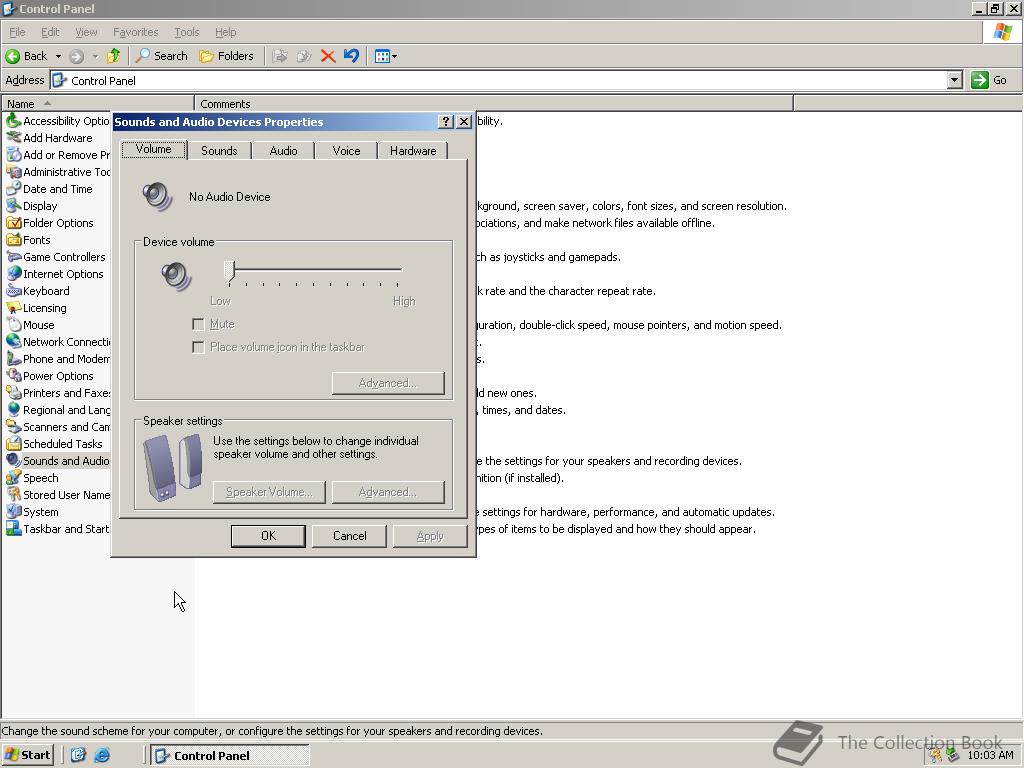Select the Internet Options icon
Screen dimensions: 1024x768
14,274
